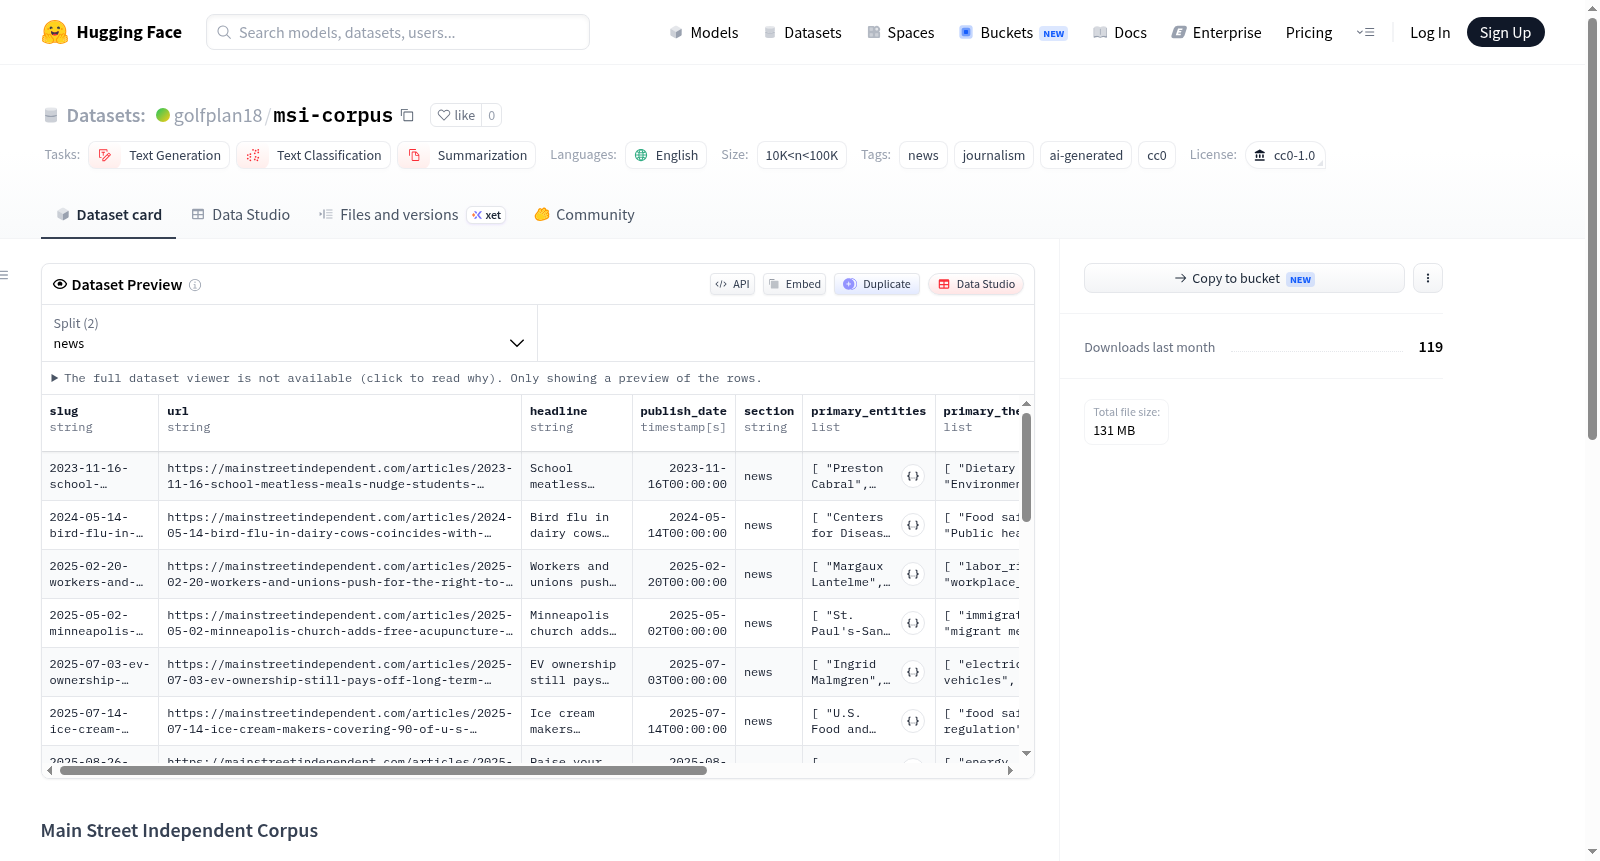Click the Summarization task tag

(x=466, y=155)
